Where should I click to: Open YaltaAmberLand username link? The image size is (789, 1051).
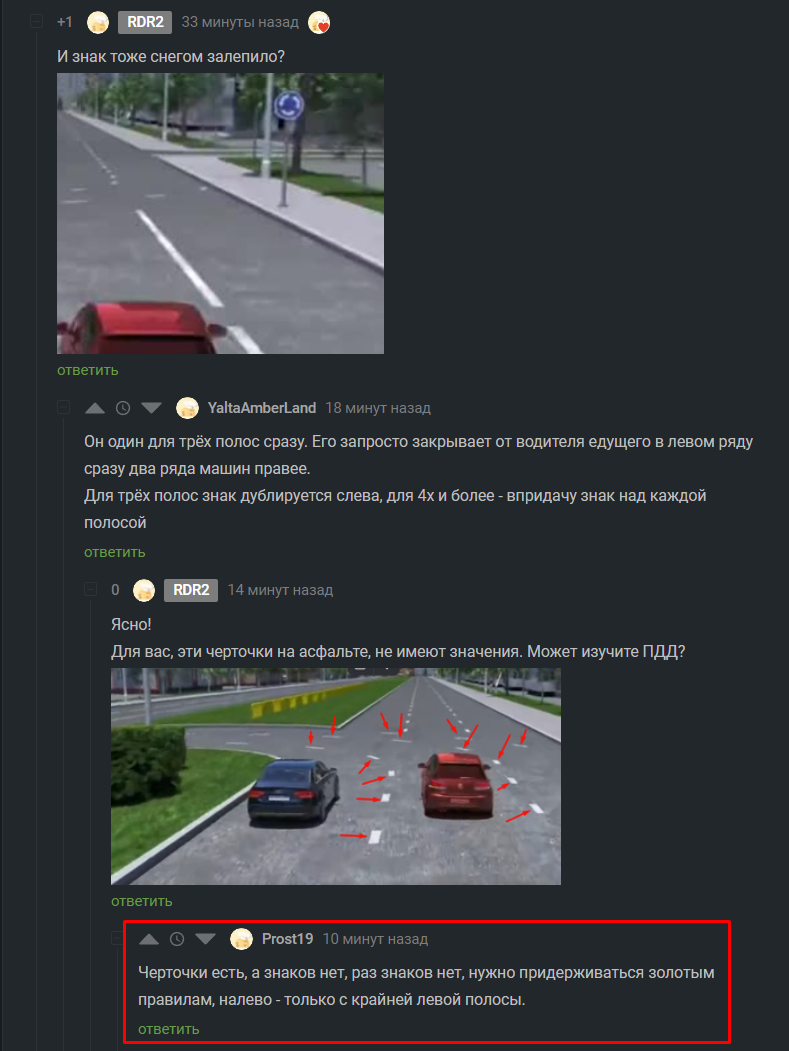pyautogui.click(x=261, y=408)
